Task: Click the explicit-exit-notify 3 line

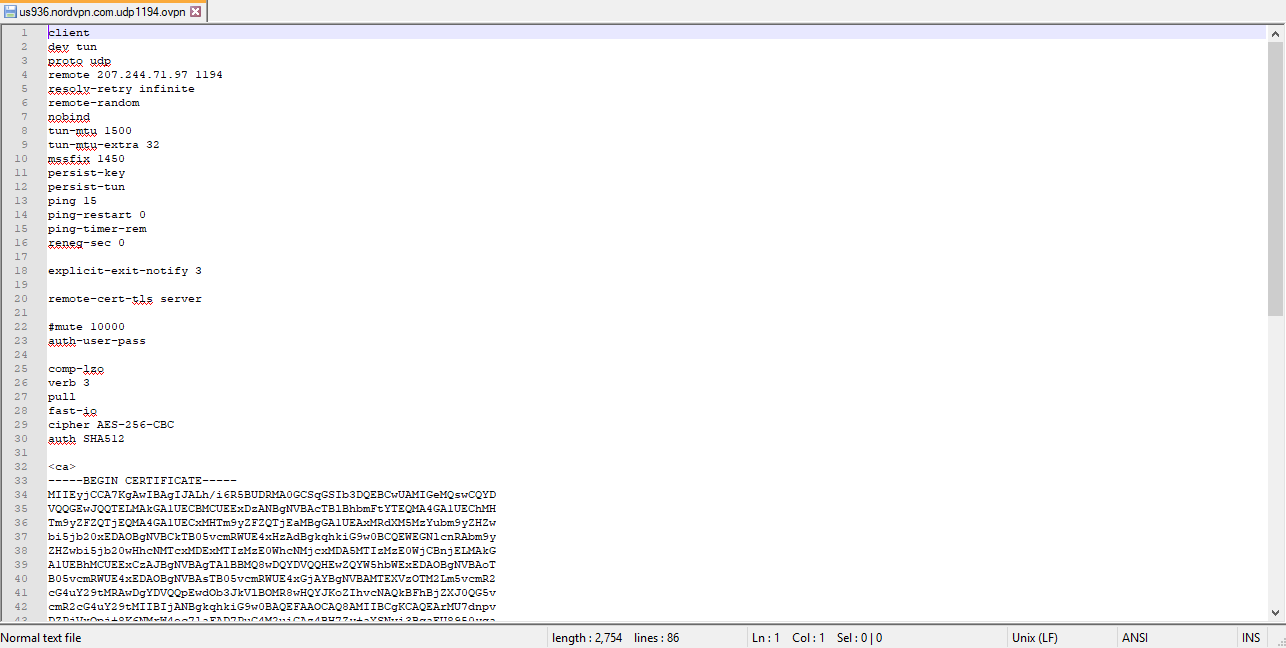Action: coord(123,270)
